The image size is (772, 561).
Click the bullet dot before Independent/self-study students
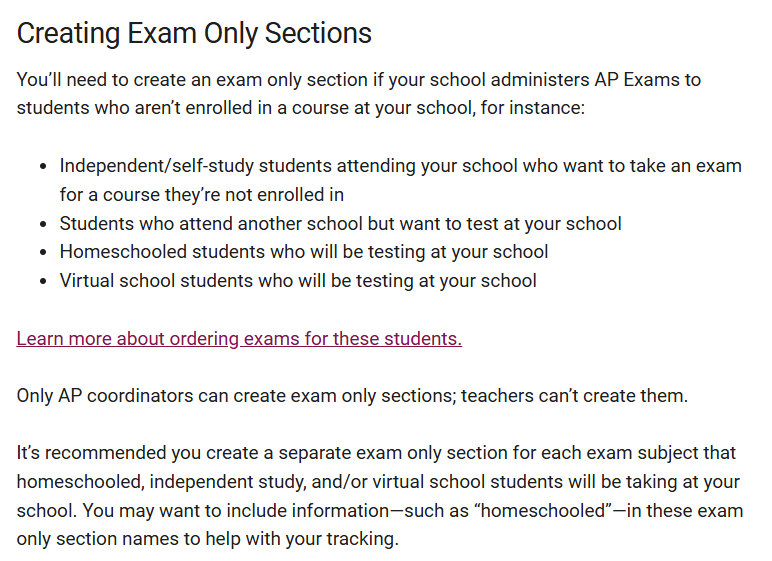(44, 166)
